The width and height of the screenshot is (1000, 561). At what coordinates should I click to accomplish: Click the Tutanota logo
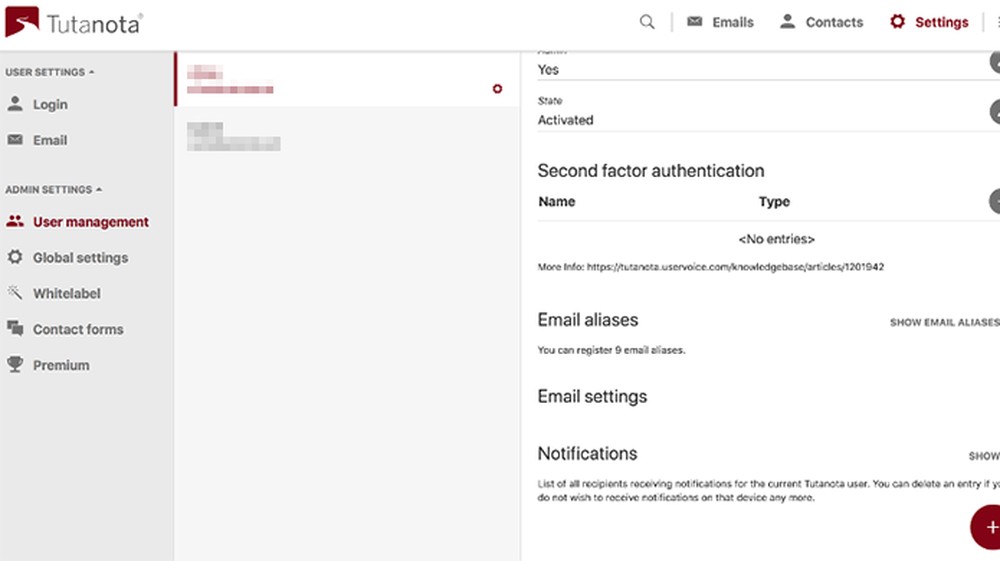73,22
